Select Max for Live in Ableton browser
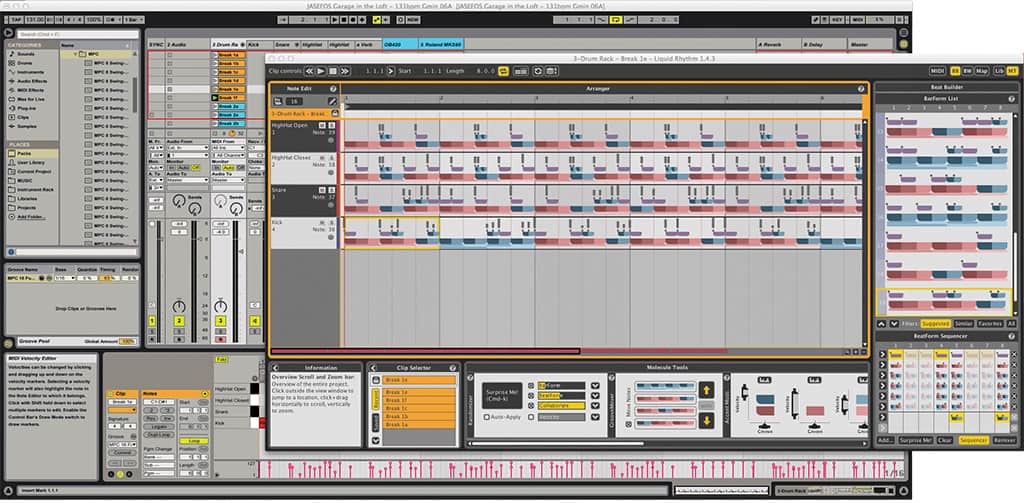This screenshot has width=1024, height=503. [x=32, y=98]
